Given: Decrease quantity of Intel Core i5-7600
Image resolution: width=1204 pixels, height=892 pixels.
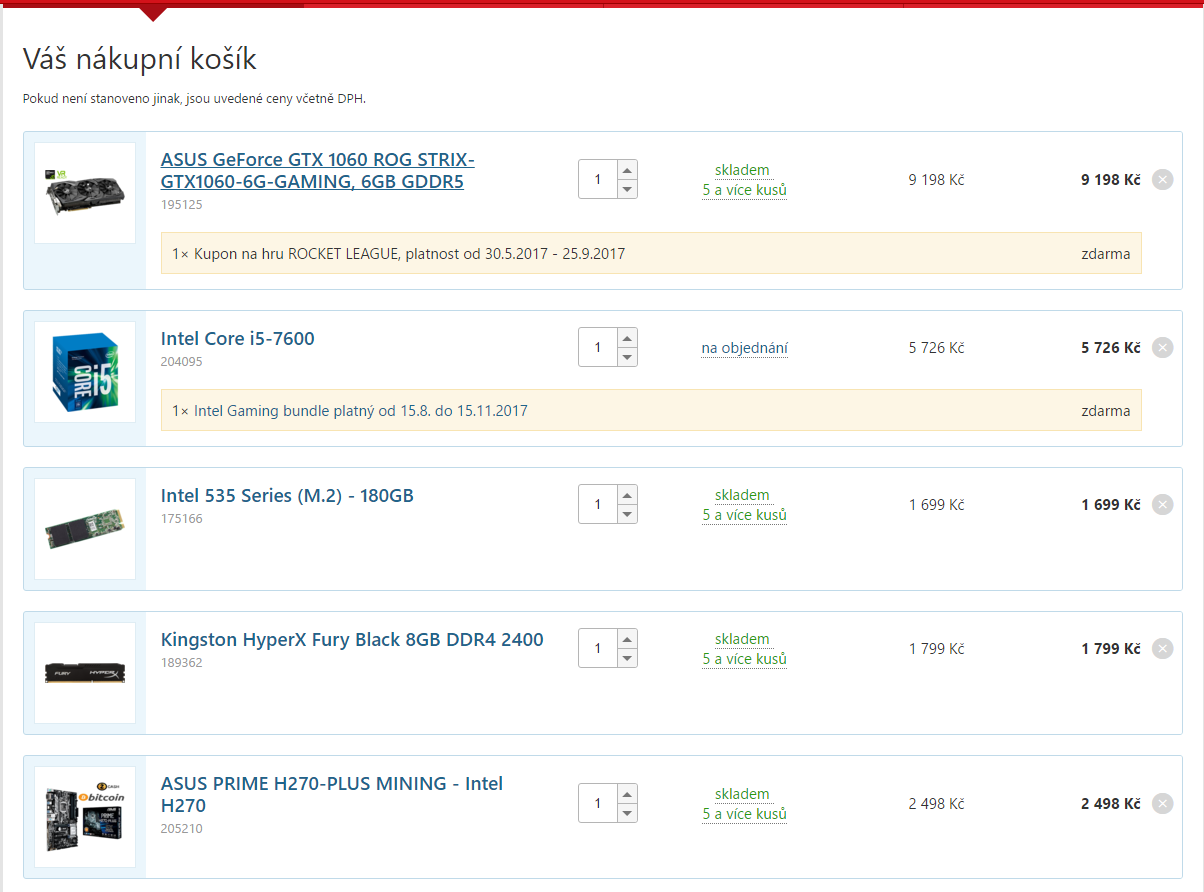Looking at the screenshot, I should [627, 357].
